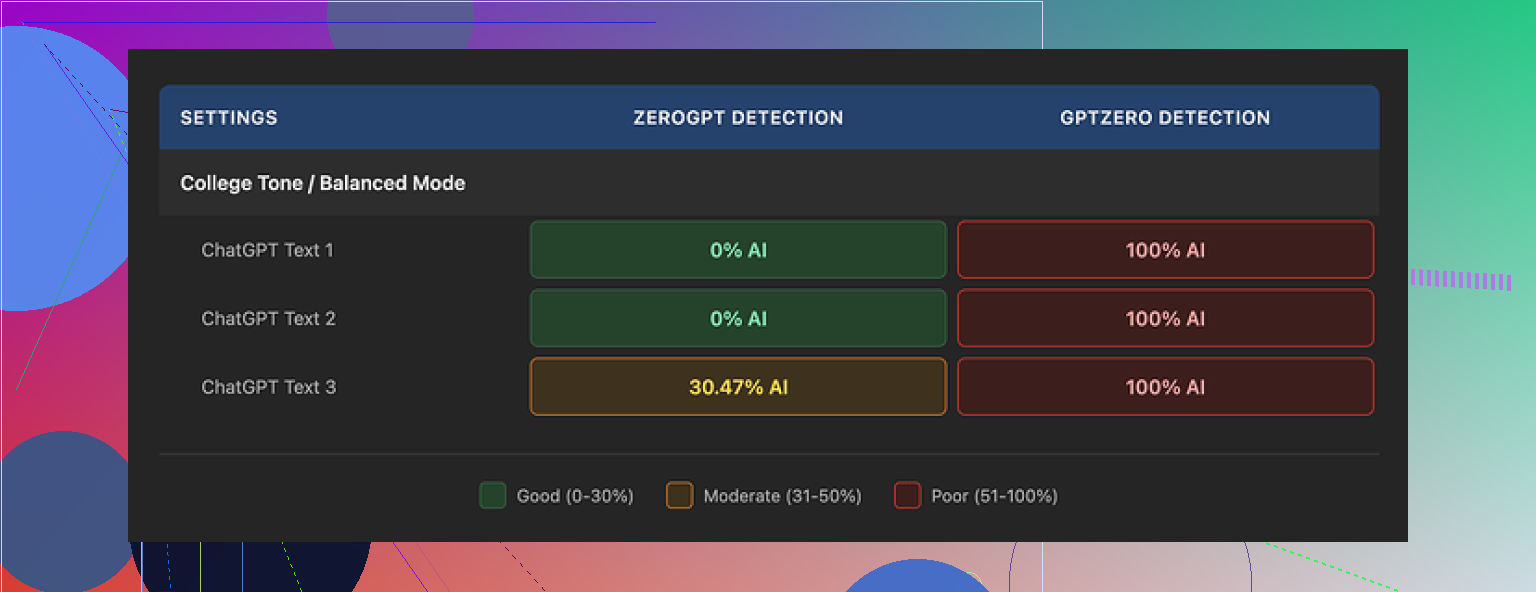Select the ZEROGPT DETECTION column header
Image resolution: width=1536 pixels, height=592 pixels.
pyautogui.click(x=737, y=117)
